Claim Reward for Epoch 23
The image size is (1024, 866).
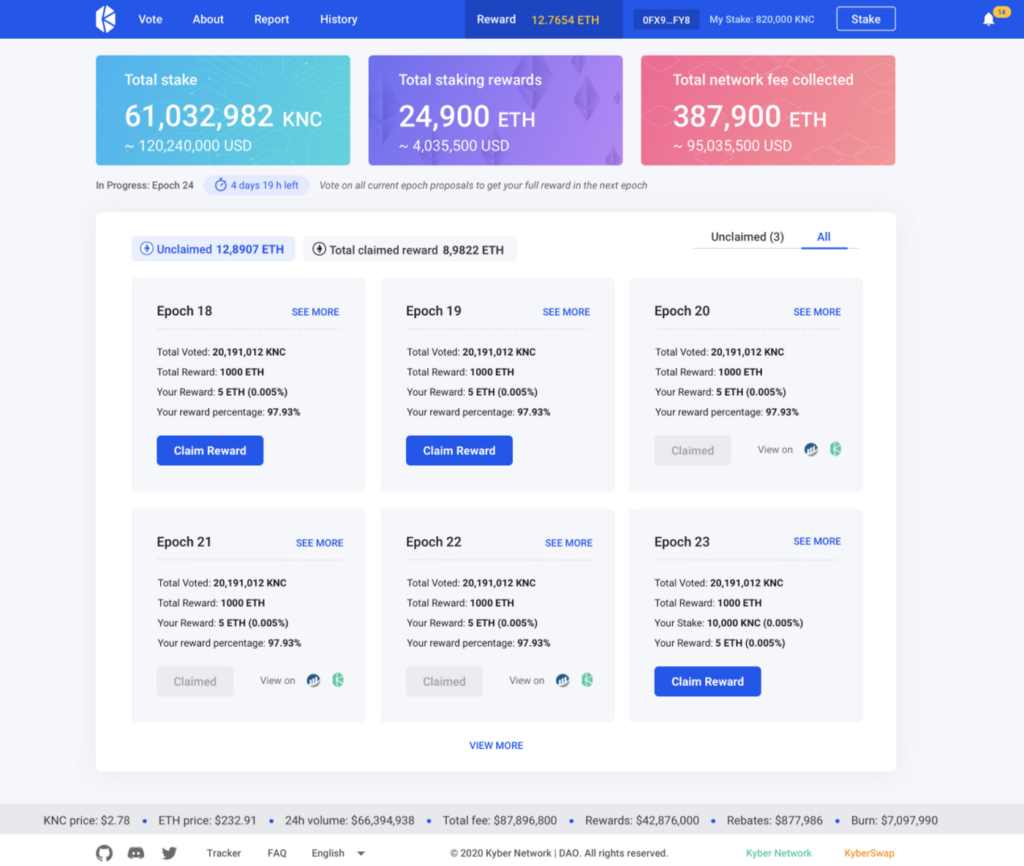pyautogui.click(x=707, y=681)
